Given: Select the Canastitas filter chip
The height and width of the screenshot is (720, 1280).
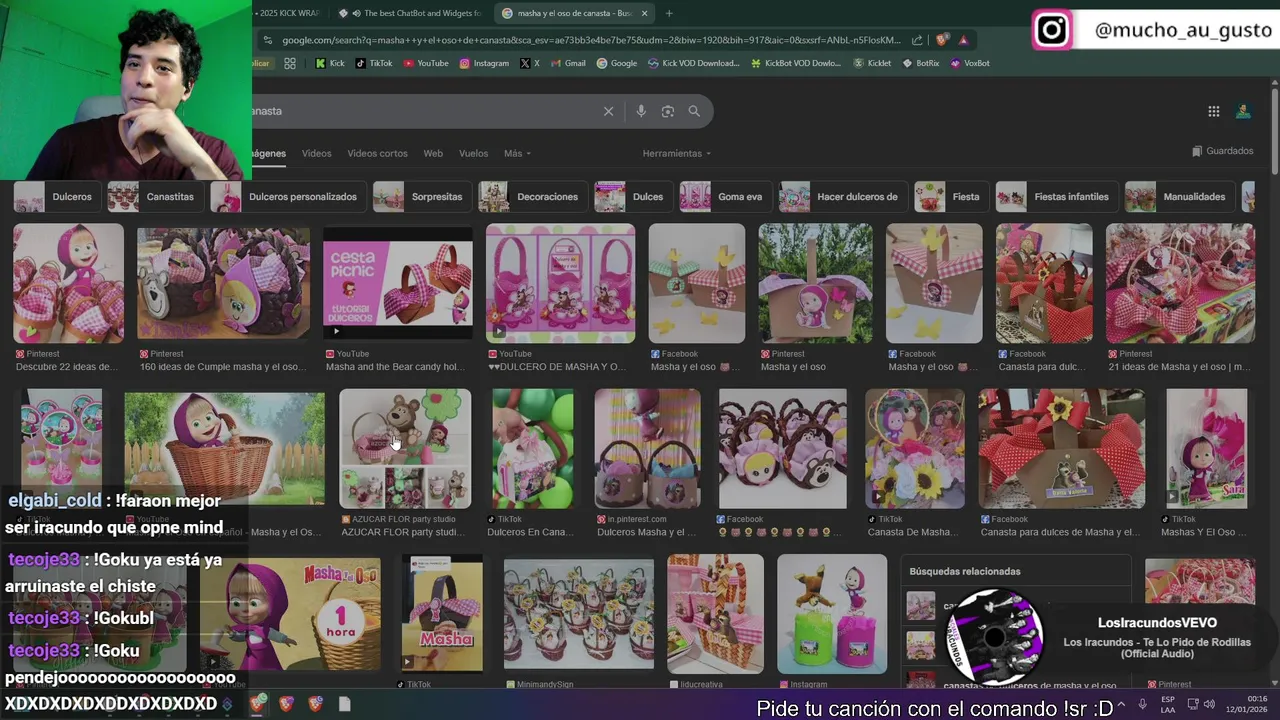Looking at the screenshot, I should pos(154,197).
